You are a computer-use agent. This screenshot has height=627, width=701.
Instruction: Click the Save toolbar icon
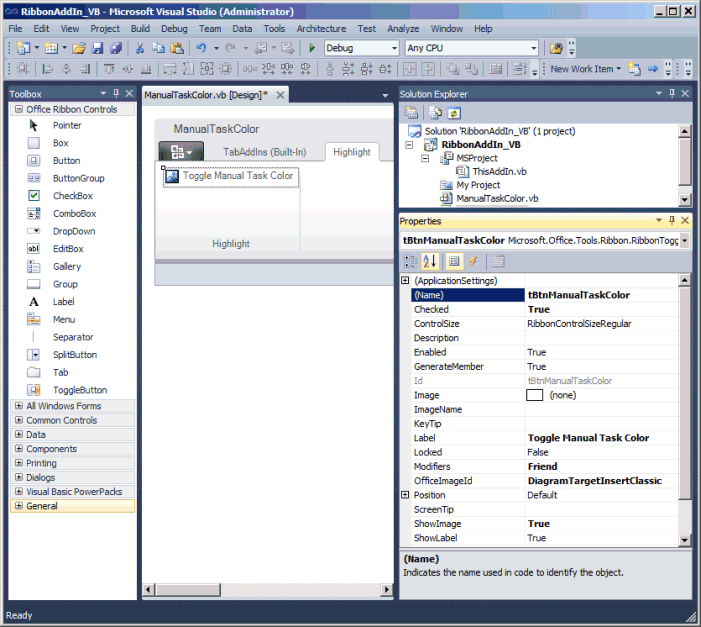97,48
